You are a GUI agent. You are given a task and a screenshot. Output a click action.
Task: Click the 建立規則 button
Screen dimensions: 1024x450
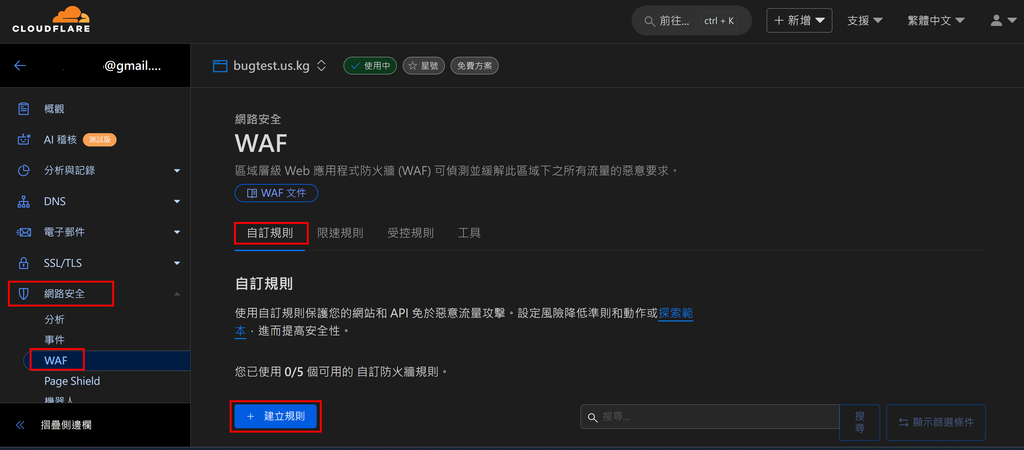pos(275,416)
